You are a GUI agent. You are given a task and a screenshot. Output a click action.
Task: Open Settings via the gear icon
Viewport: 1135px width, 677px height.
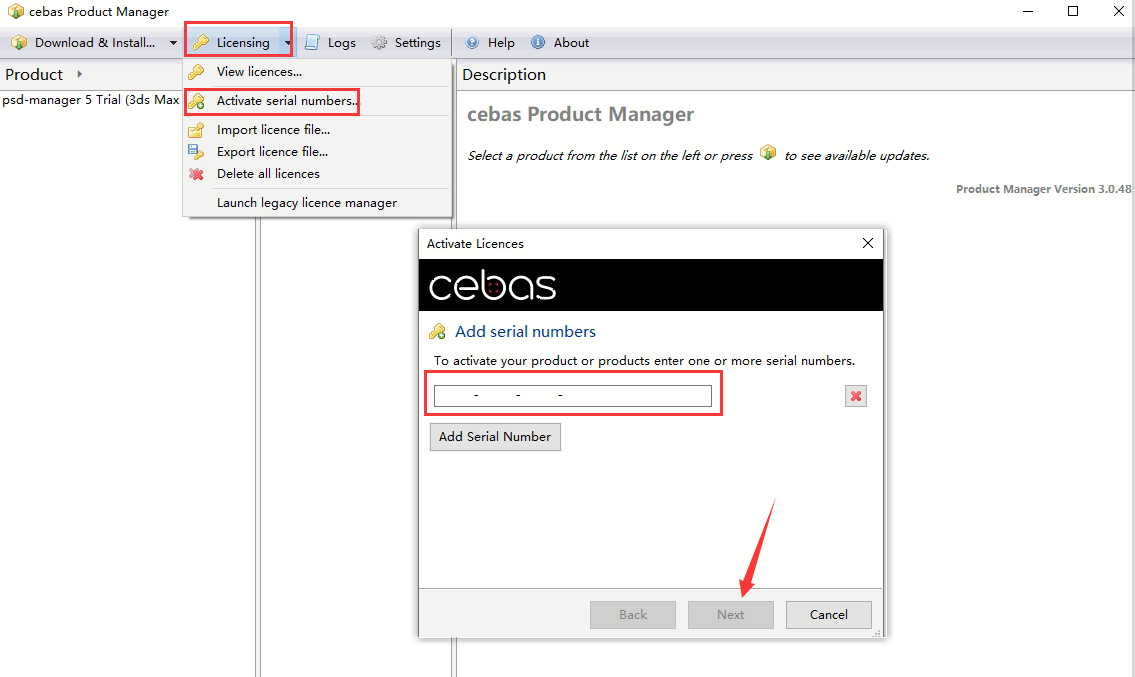(380, 43)
